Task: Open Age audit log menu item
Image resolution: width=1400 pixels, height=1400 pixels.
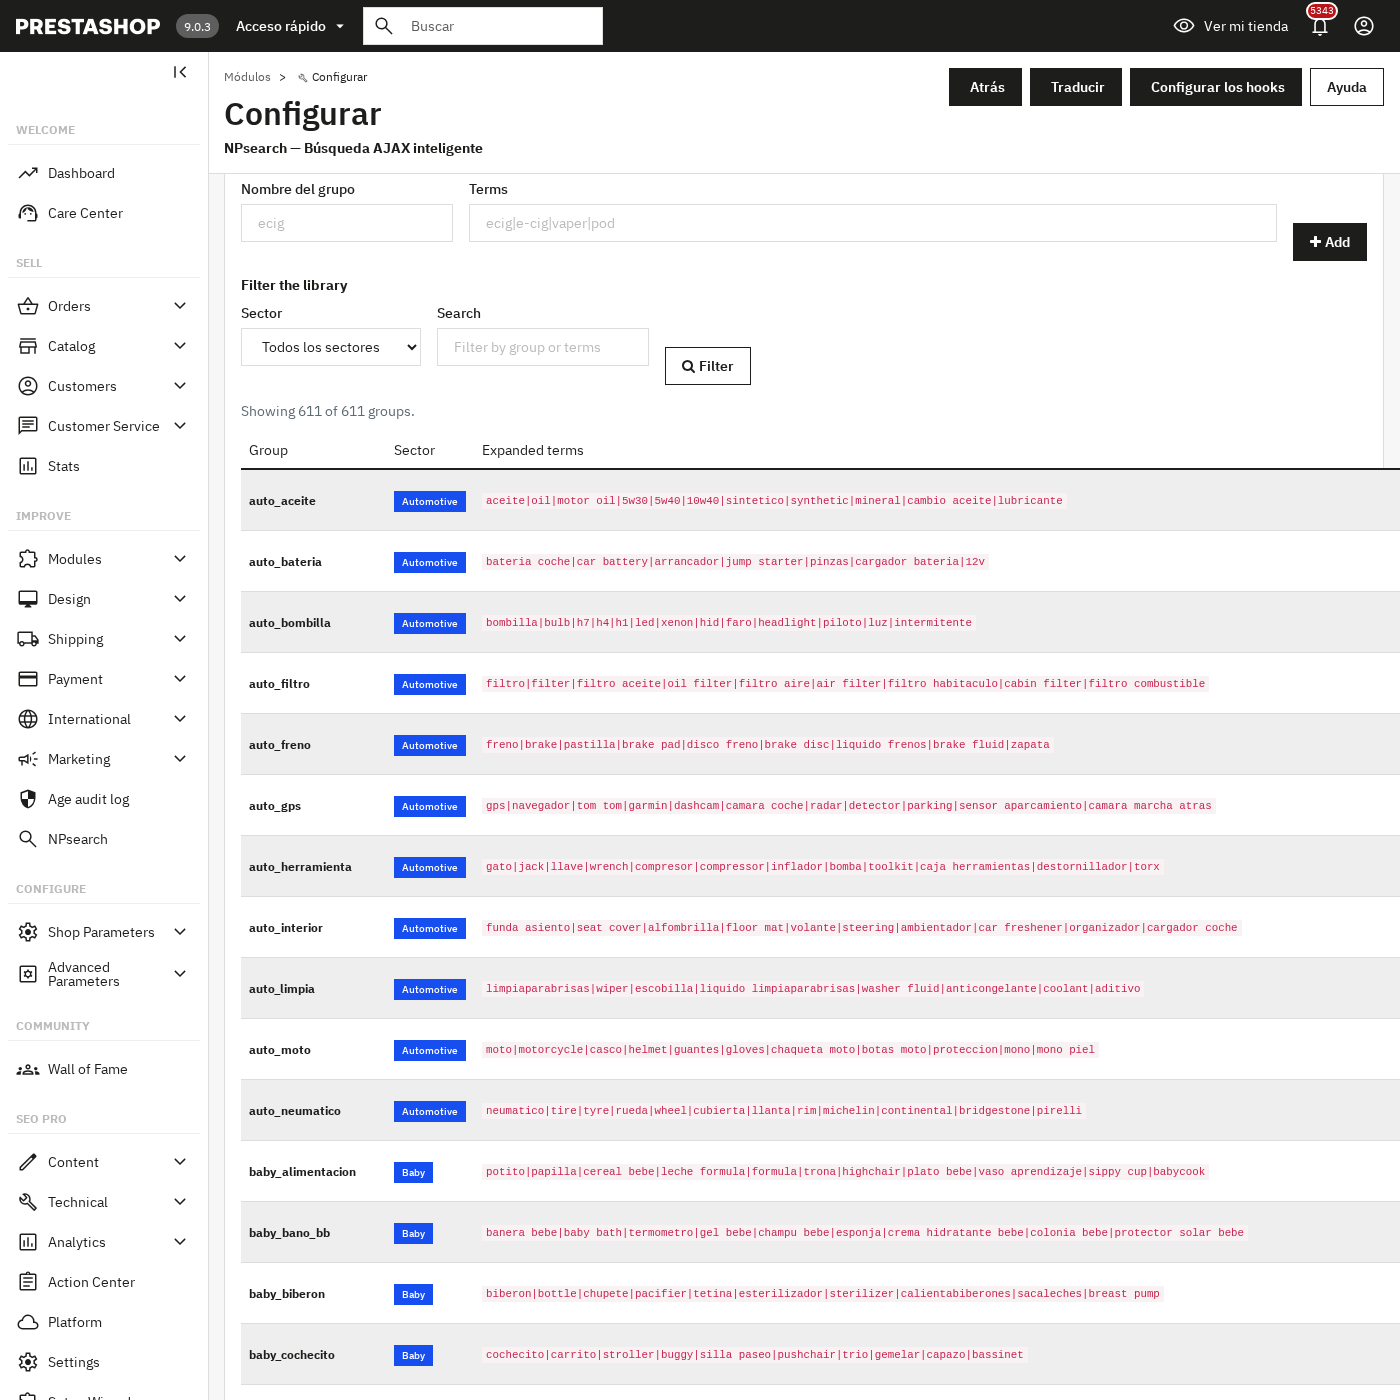Action: [104, 799]
